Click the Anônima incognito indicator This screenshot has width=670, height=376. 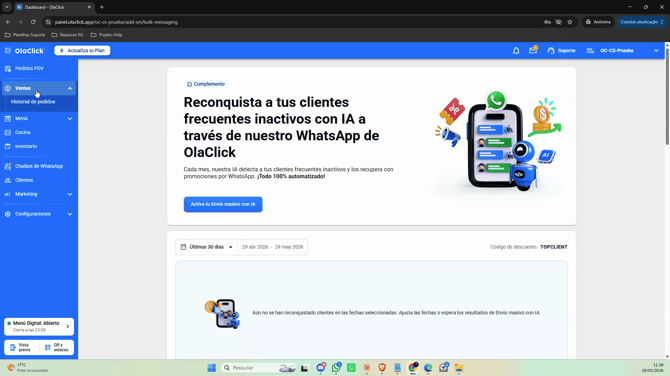coord(598,22)
